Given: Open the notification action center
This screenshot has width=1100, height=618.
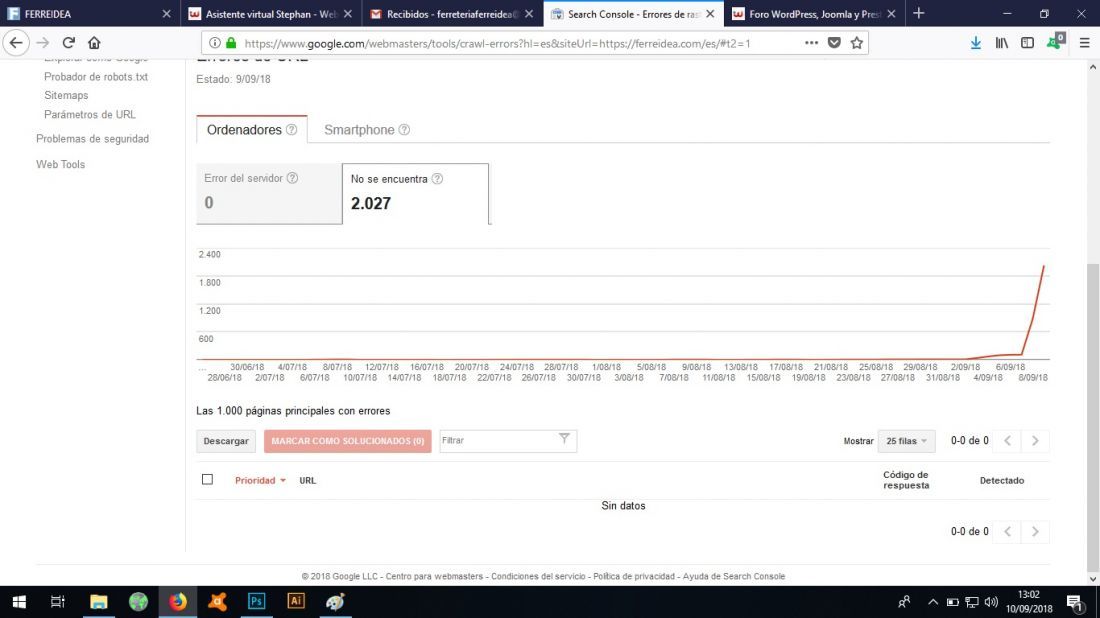Looking at the screenshot, I should [1075, 602].
